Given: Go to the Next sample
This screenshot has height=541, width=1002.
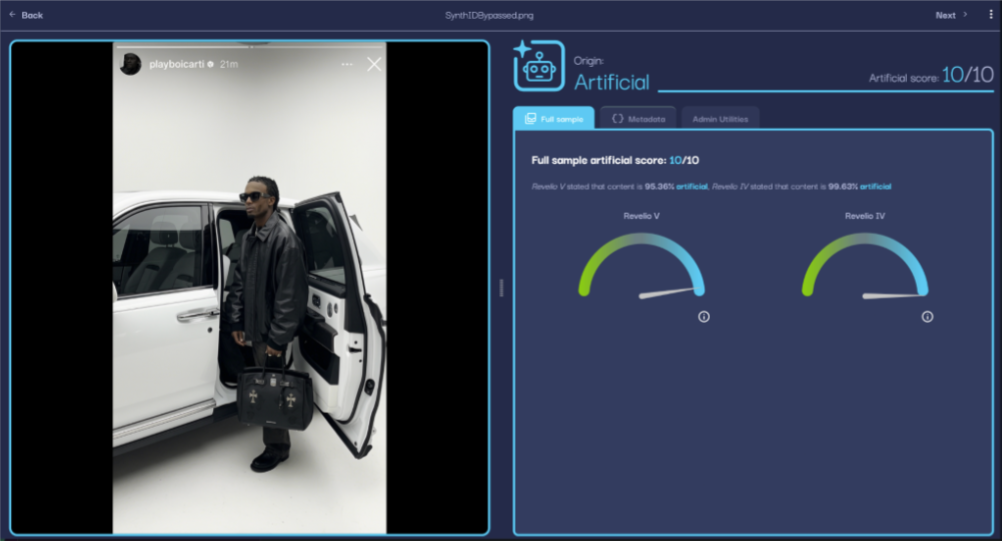Looking at the screenshot, I should (x=951, y=15).
